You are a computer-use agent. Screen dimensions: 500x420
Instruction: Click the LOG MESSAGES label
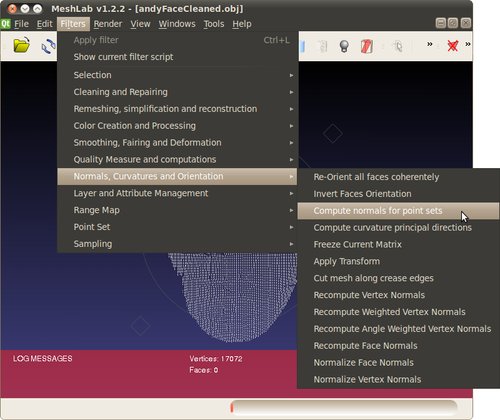tap(43, 359)
